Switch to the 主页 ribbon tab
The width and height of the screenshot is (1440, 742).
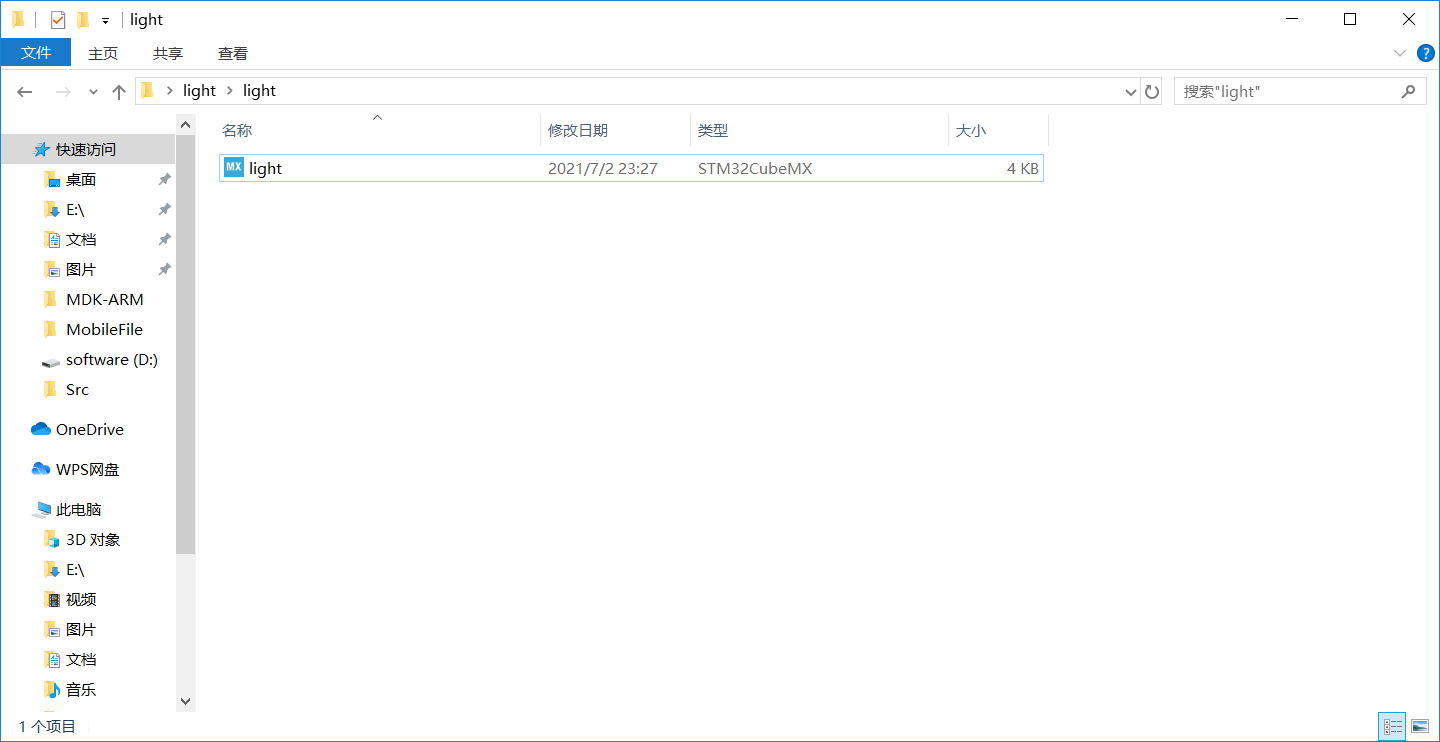[x=103, y=54]
